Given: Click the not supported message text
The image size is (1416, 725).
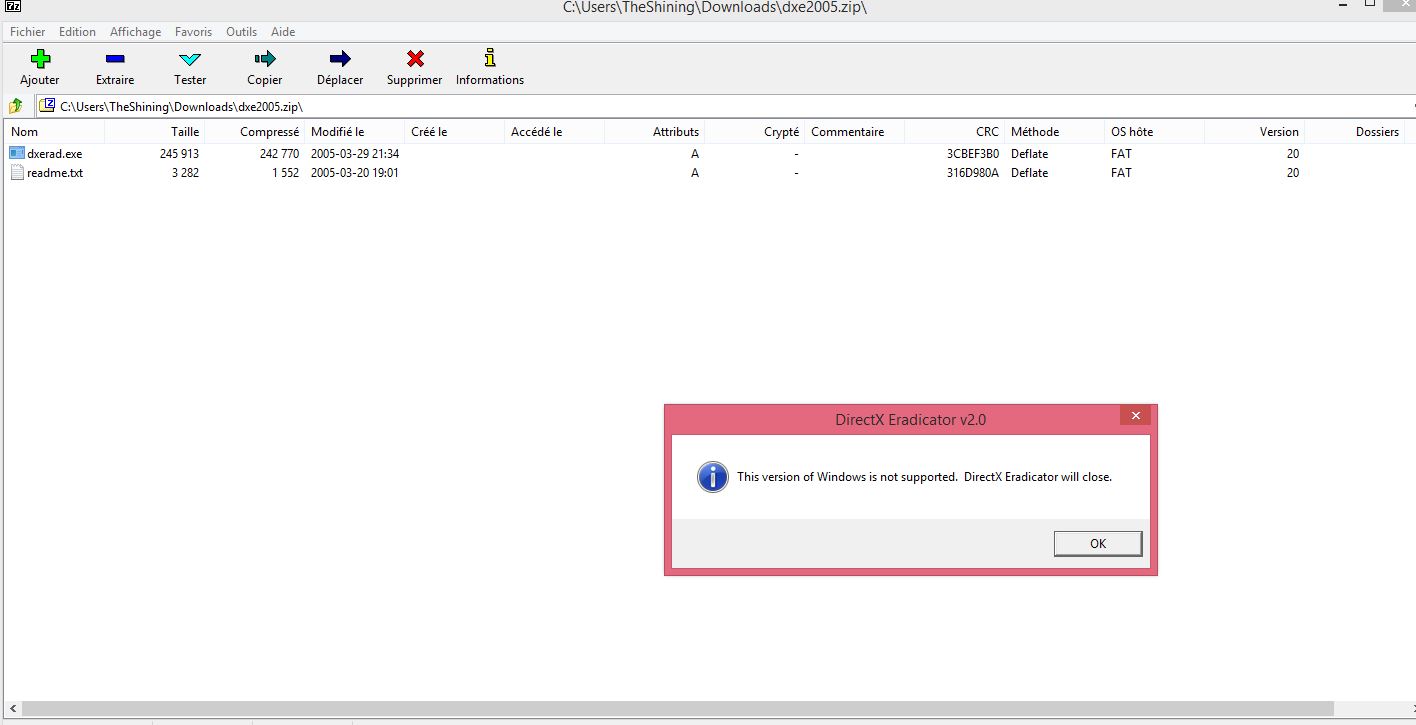Looking at the screenshot, I should click(924, 477).
